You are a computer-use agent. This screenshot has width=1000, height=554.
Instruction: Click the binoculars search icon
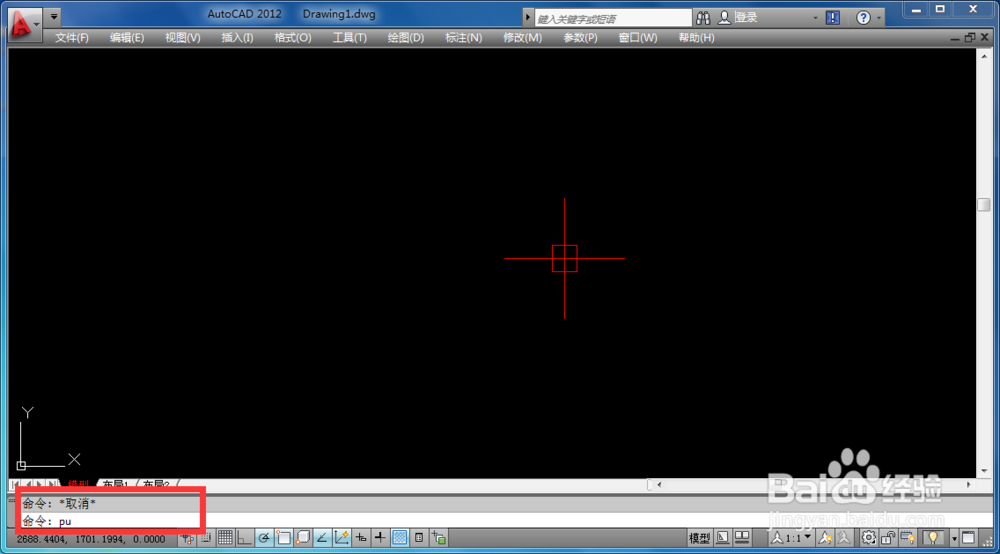tap(703, 18)
